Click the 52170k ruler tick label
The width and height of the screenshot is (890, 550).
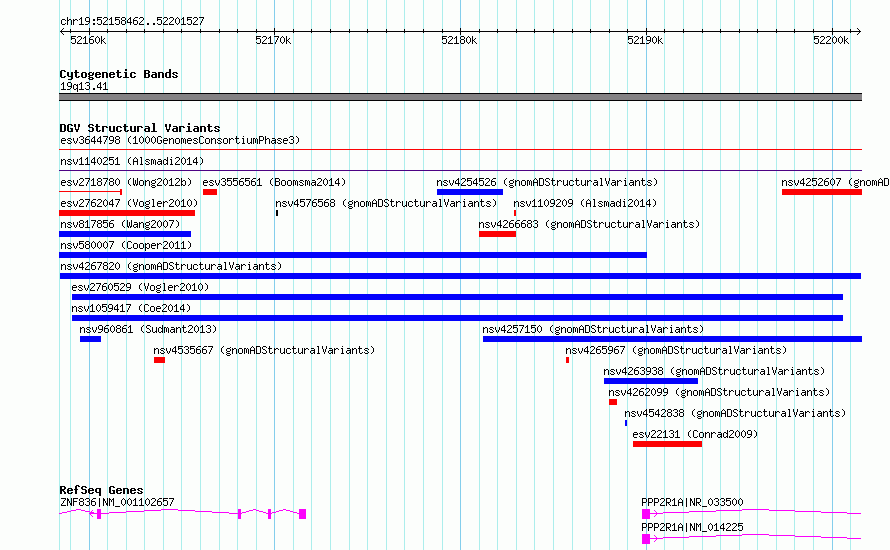coord(273,40)
